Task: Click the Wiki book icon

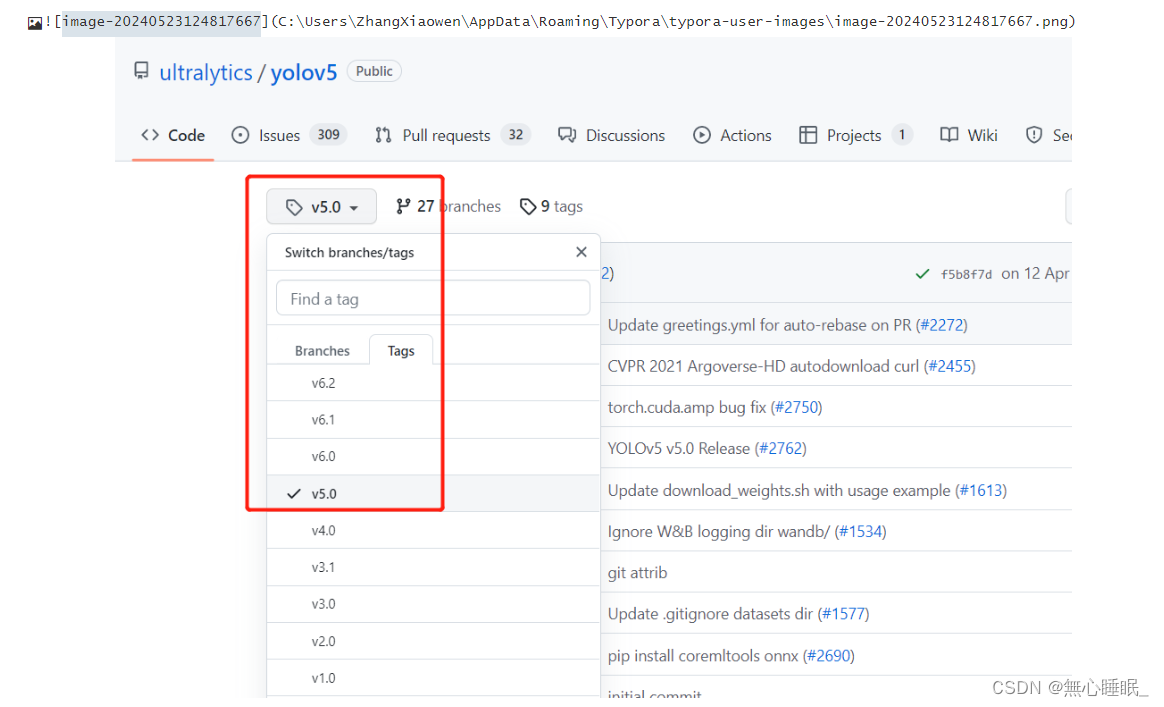Action: point(949,135)
